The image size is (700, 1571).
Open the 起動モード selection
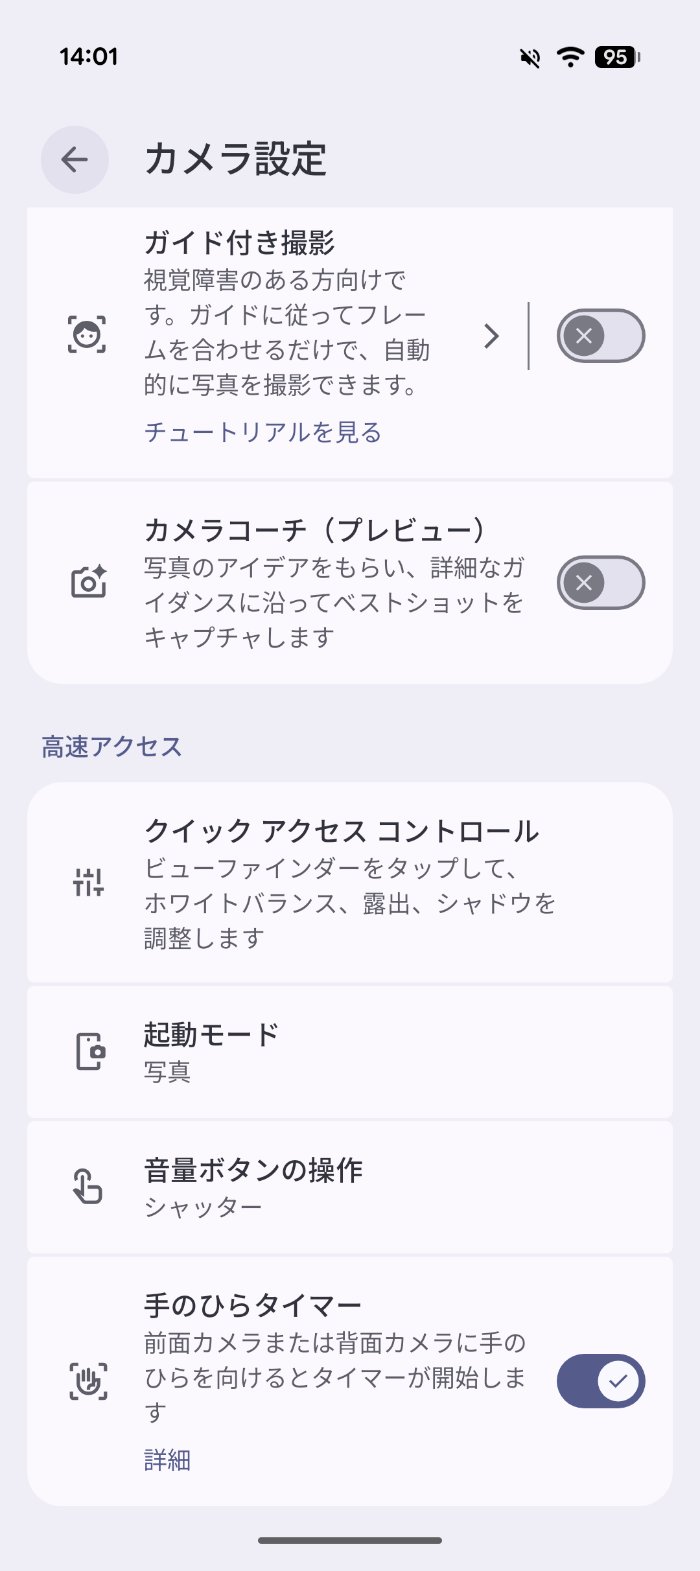tap(350, 1052)
